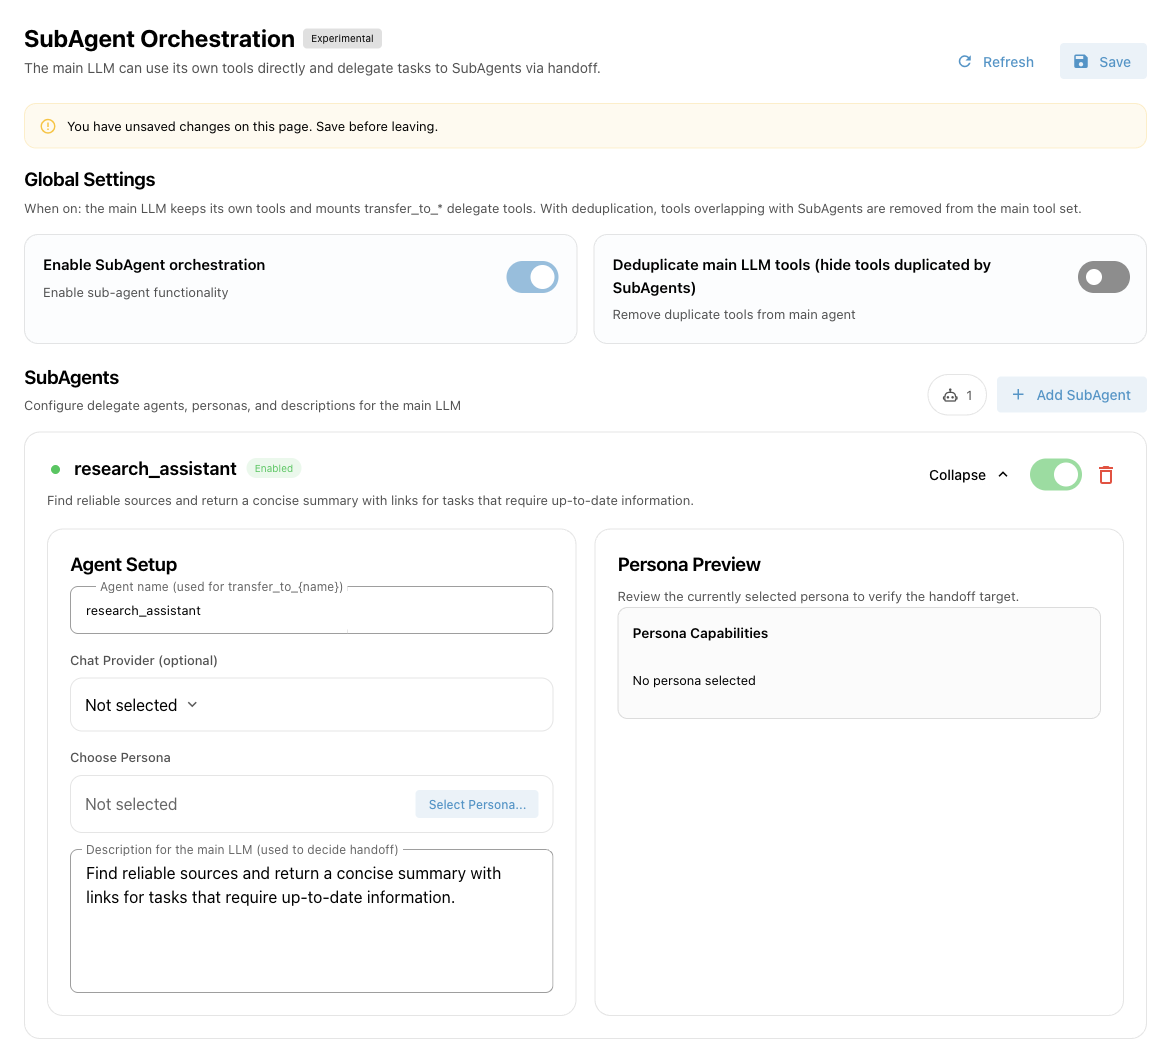Save the SubAgent orchestration settings

[x=1102, y=61]
